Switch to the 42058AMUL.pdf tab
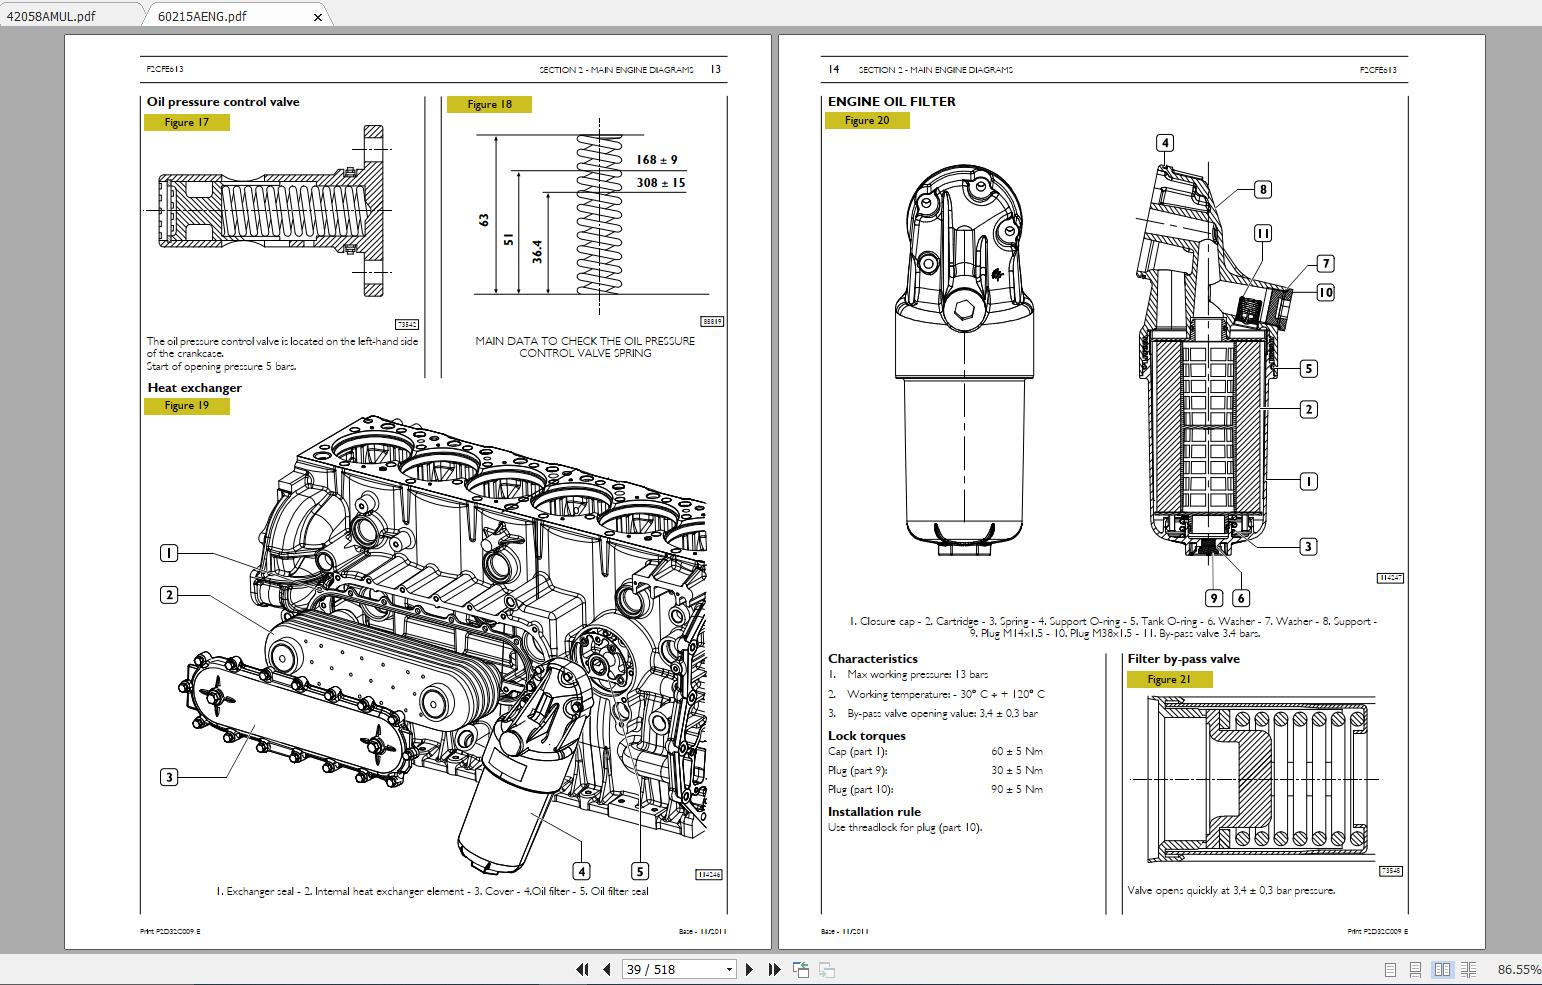Screen dimensions: 1542x985 [x=60, y=15]
